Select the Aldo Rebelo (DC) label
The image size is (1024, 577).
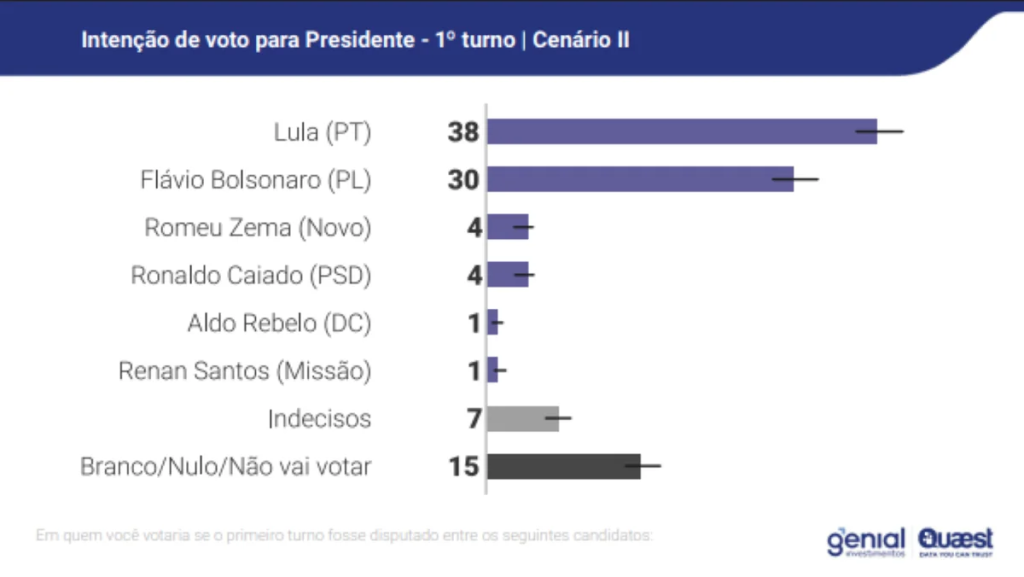click(279, 324)
